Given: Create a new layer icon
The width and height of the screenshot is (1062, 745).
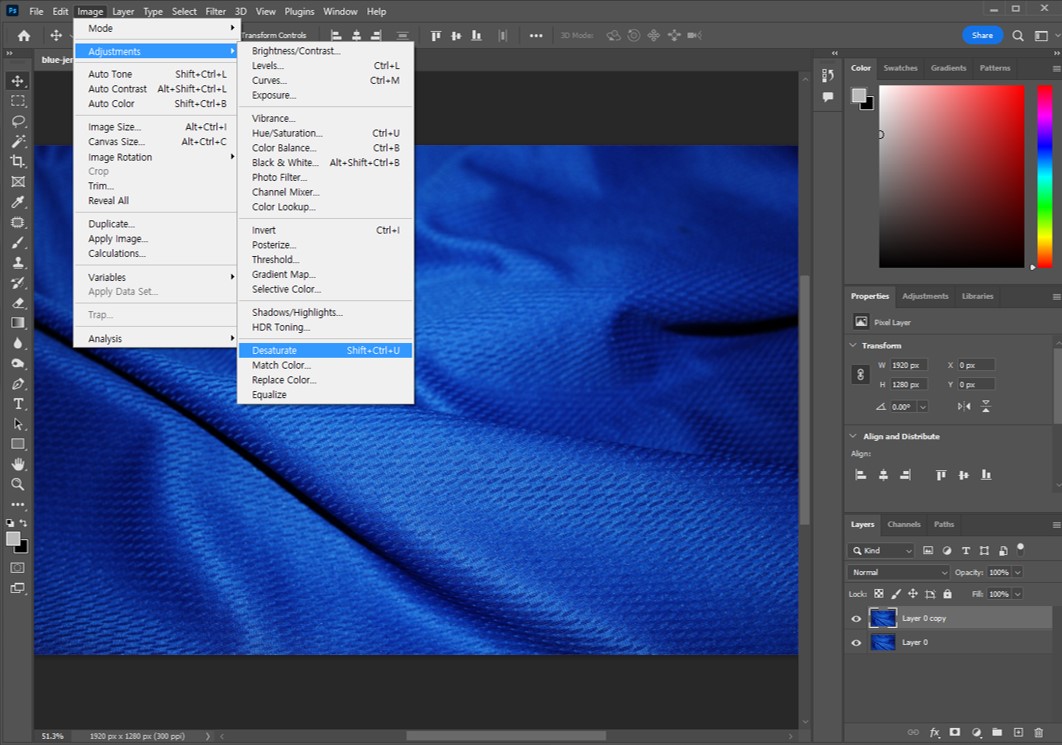Looking at the screenshot, I should coord(1018,732).
